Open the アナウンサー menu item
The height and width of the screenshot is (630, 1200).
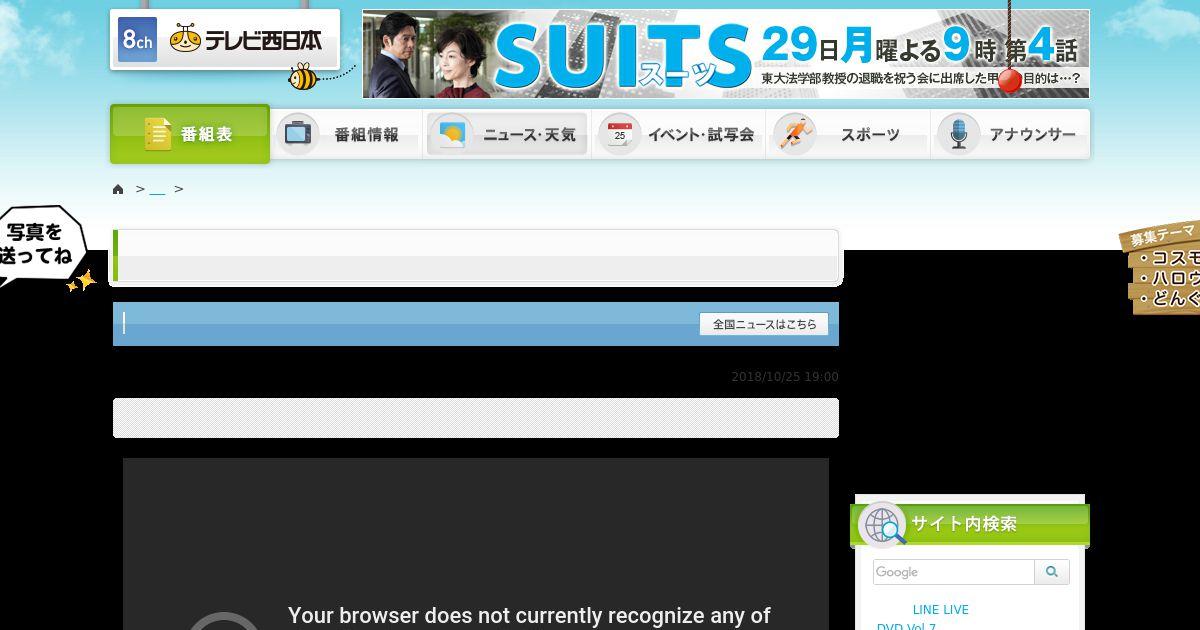[x=1010, y=134]
